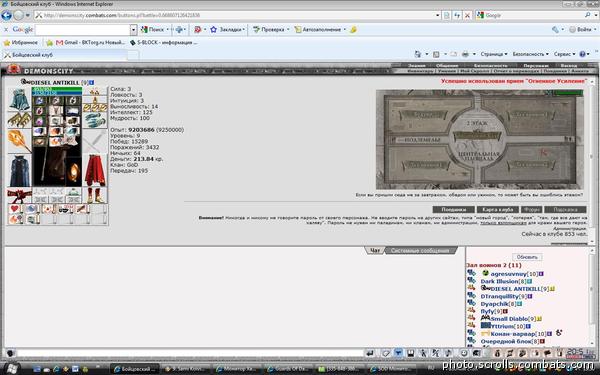600x375 pixels.
Task: Click the green health bar
Action: point(57,89)
